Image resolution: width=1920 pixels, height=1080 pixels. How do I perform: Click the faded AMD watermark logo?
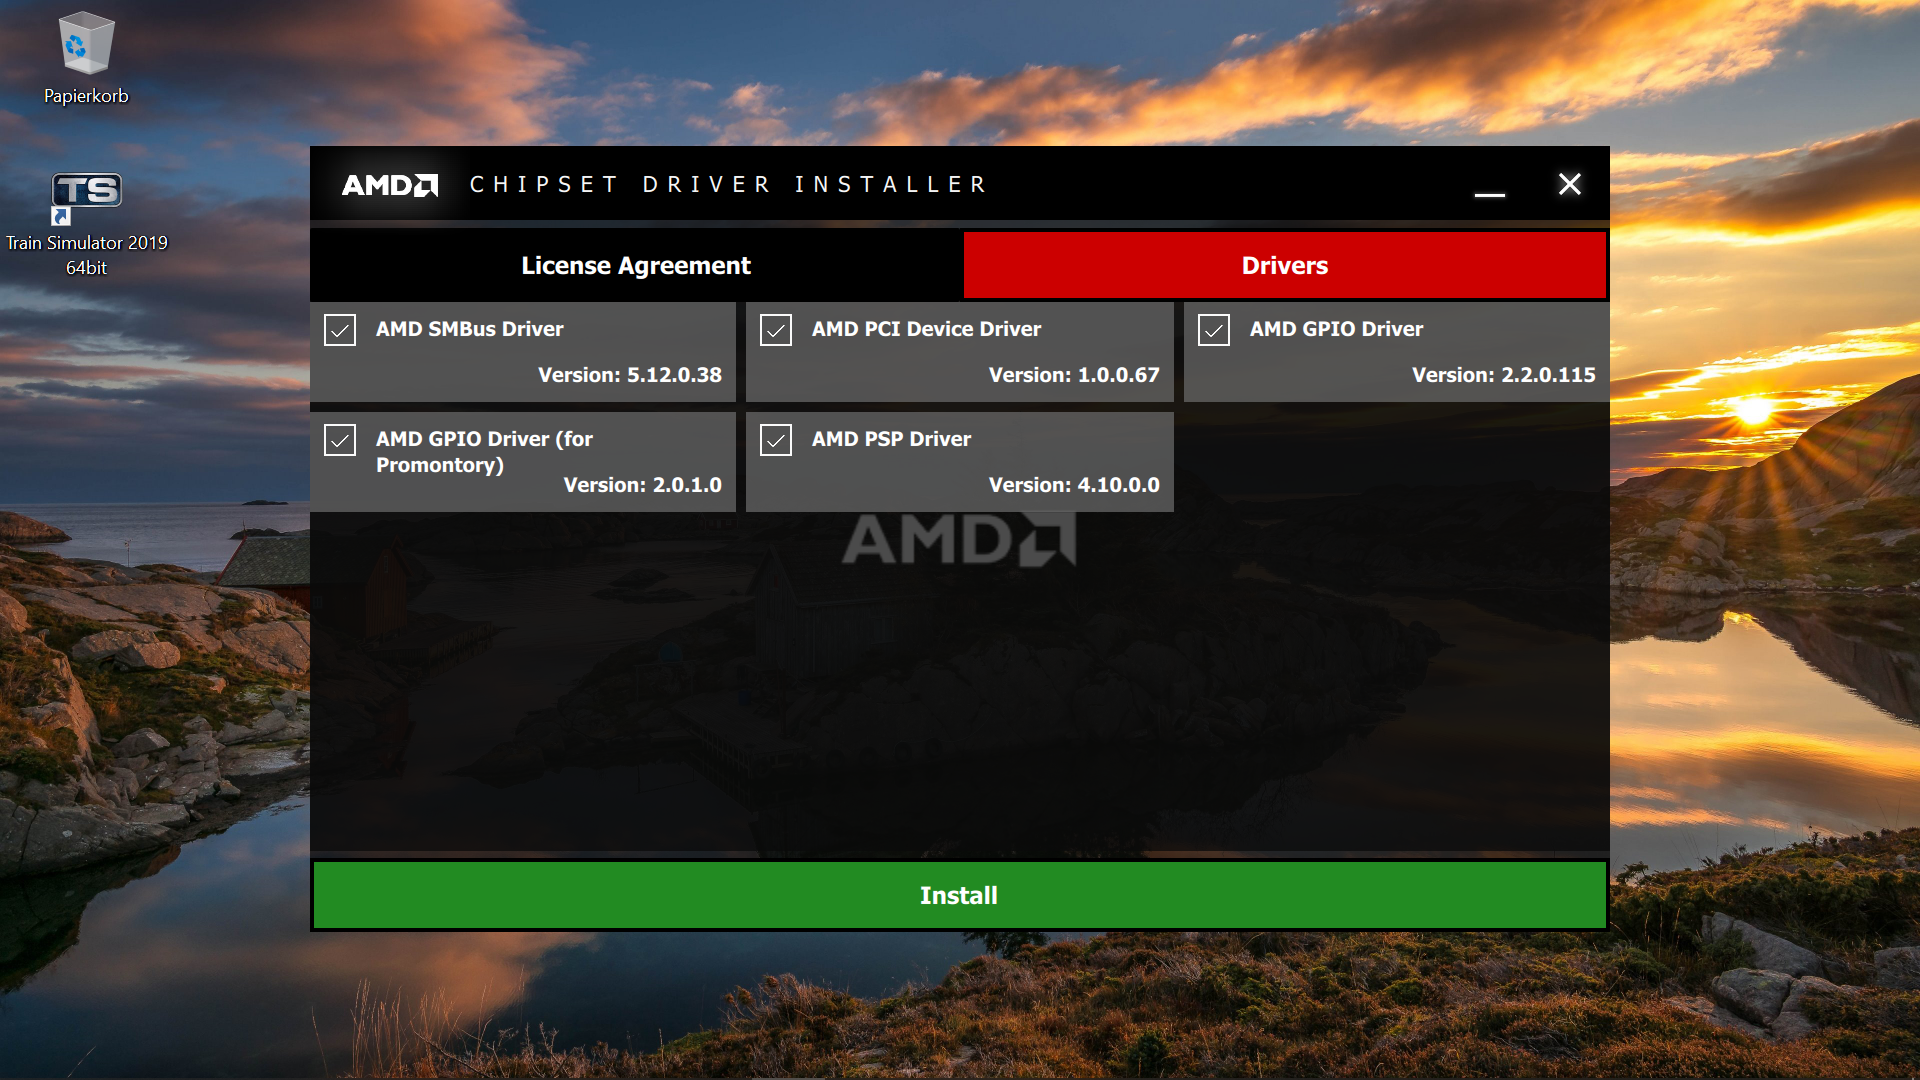tap(958, 540)
